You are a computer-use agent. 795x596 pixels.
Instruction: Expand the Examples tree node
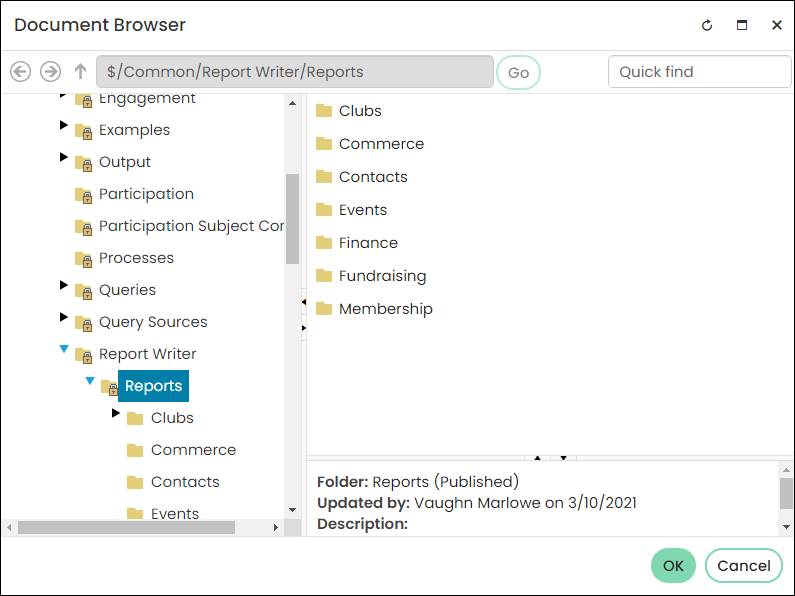pyautogui.click(x=63, y=125)
